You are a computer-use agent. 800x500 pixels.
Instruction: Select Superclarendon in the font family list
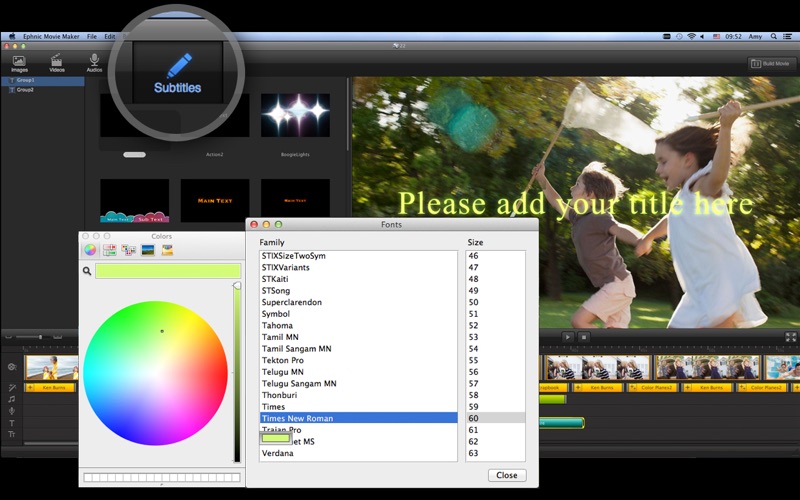tap(359, 302)
